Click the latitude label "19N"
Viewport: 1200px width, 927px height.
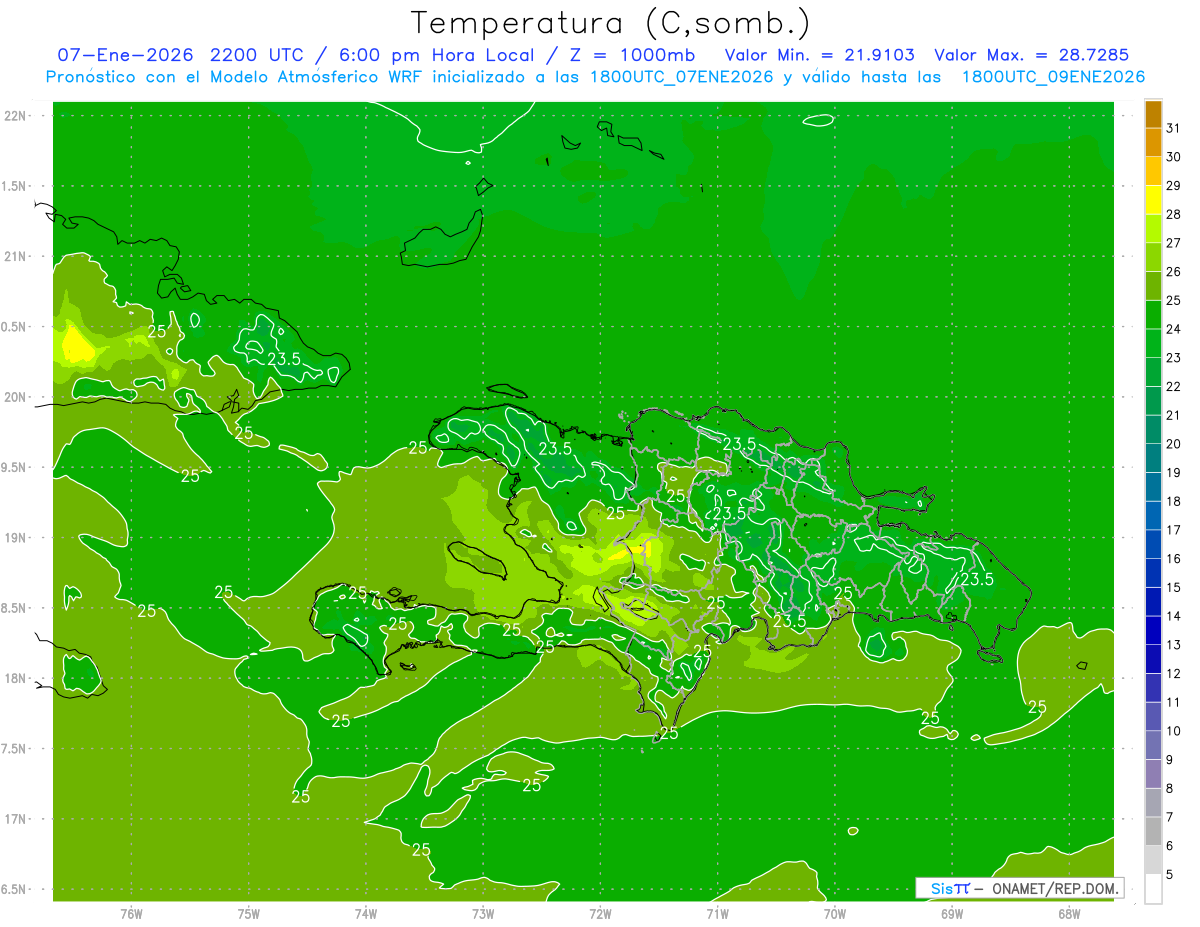click(x=16, y=538)
